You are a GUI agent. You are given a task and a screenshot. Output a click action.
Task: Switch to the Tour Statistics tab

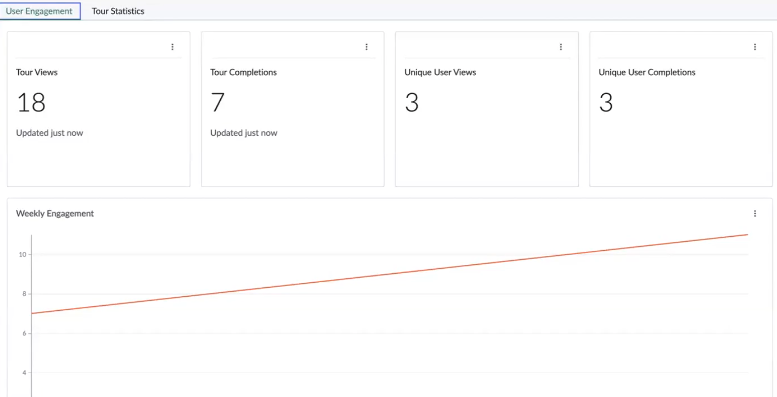point(118,11)
